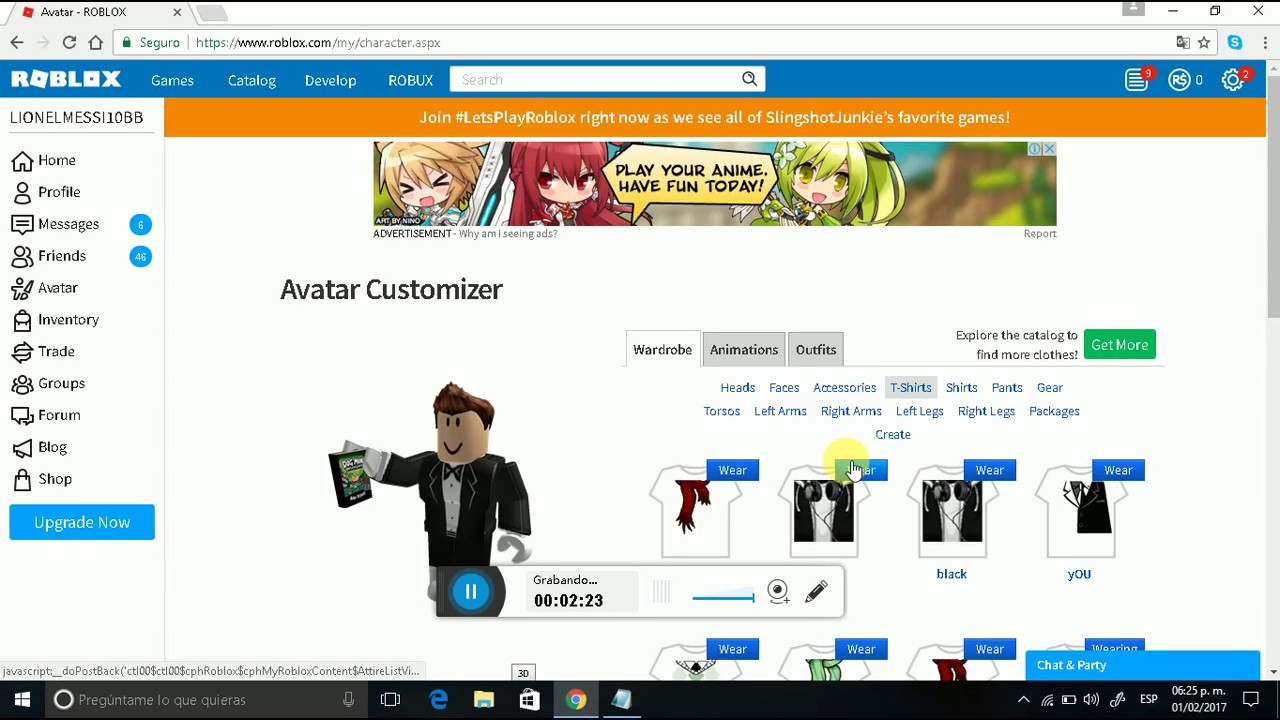Open the settings gear icon
Viewport: 1280px width, 720px height.
tap(1232, 80)
